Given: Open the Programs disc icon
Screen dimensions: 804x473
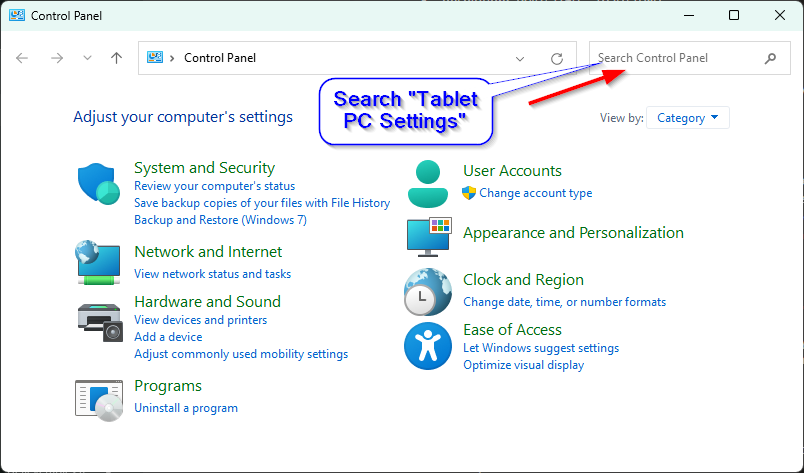Looking at the screenshot, I should (x=99, y=401).
